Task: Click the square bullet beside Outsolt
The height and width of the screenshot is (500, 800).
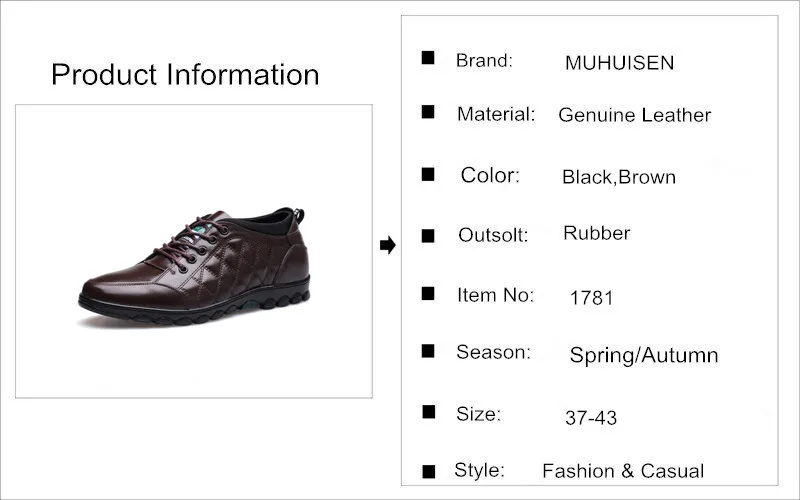Action: (428, 236)
